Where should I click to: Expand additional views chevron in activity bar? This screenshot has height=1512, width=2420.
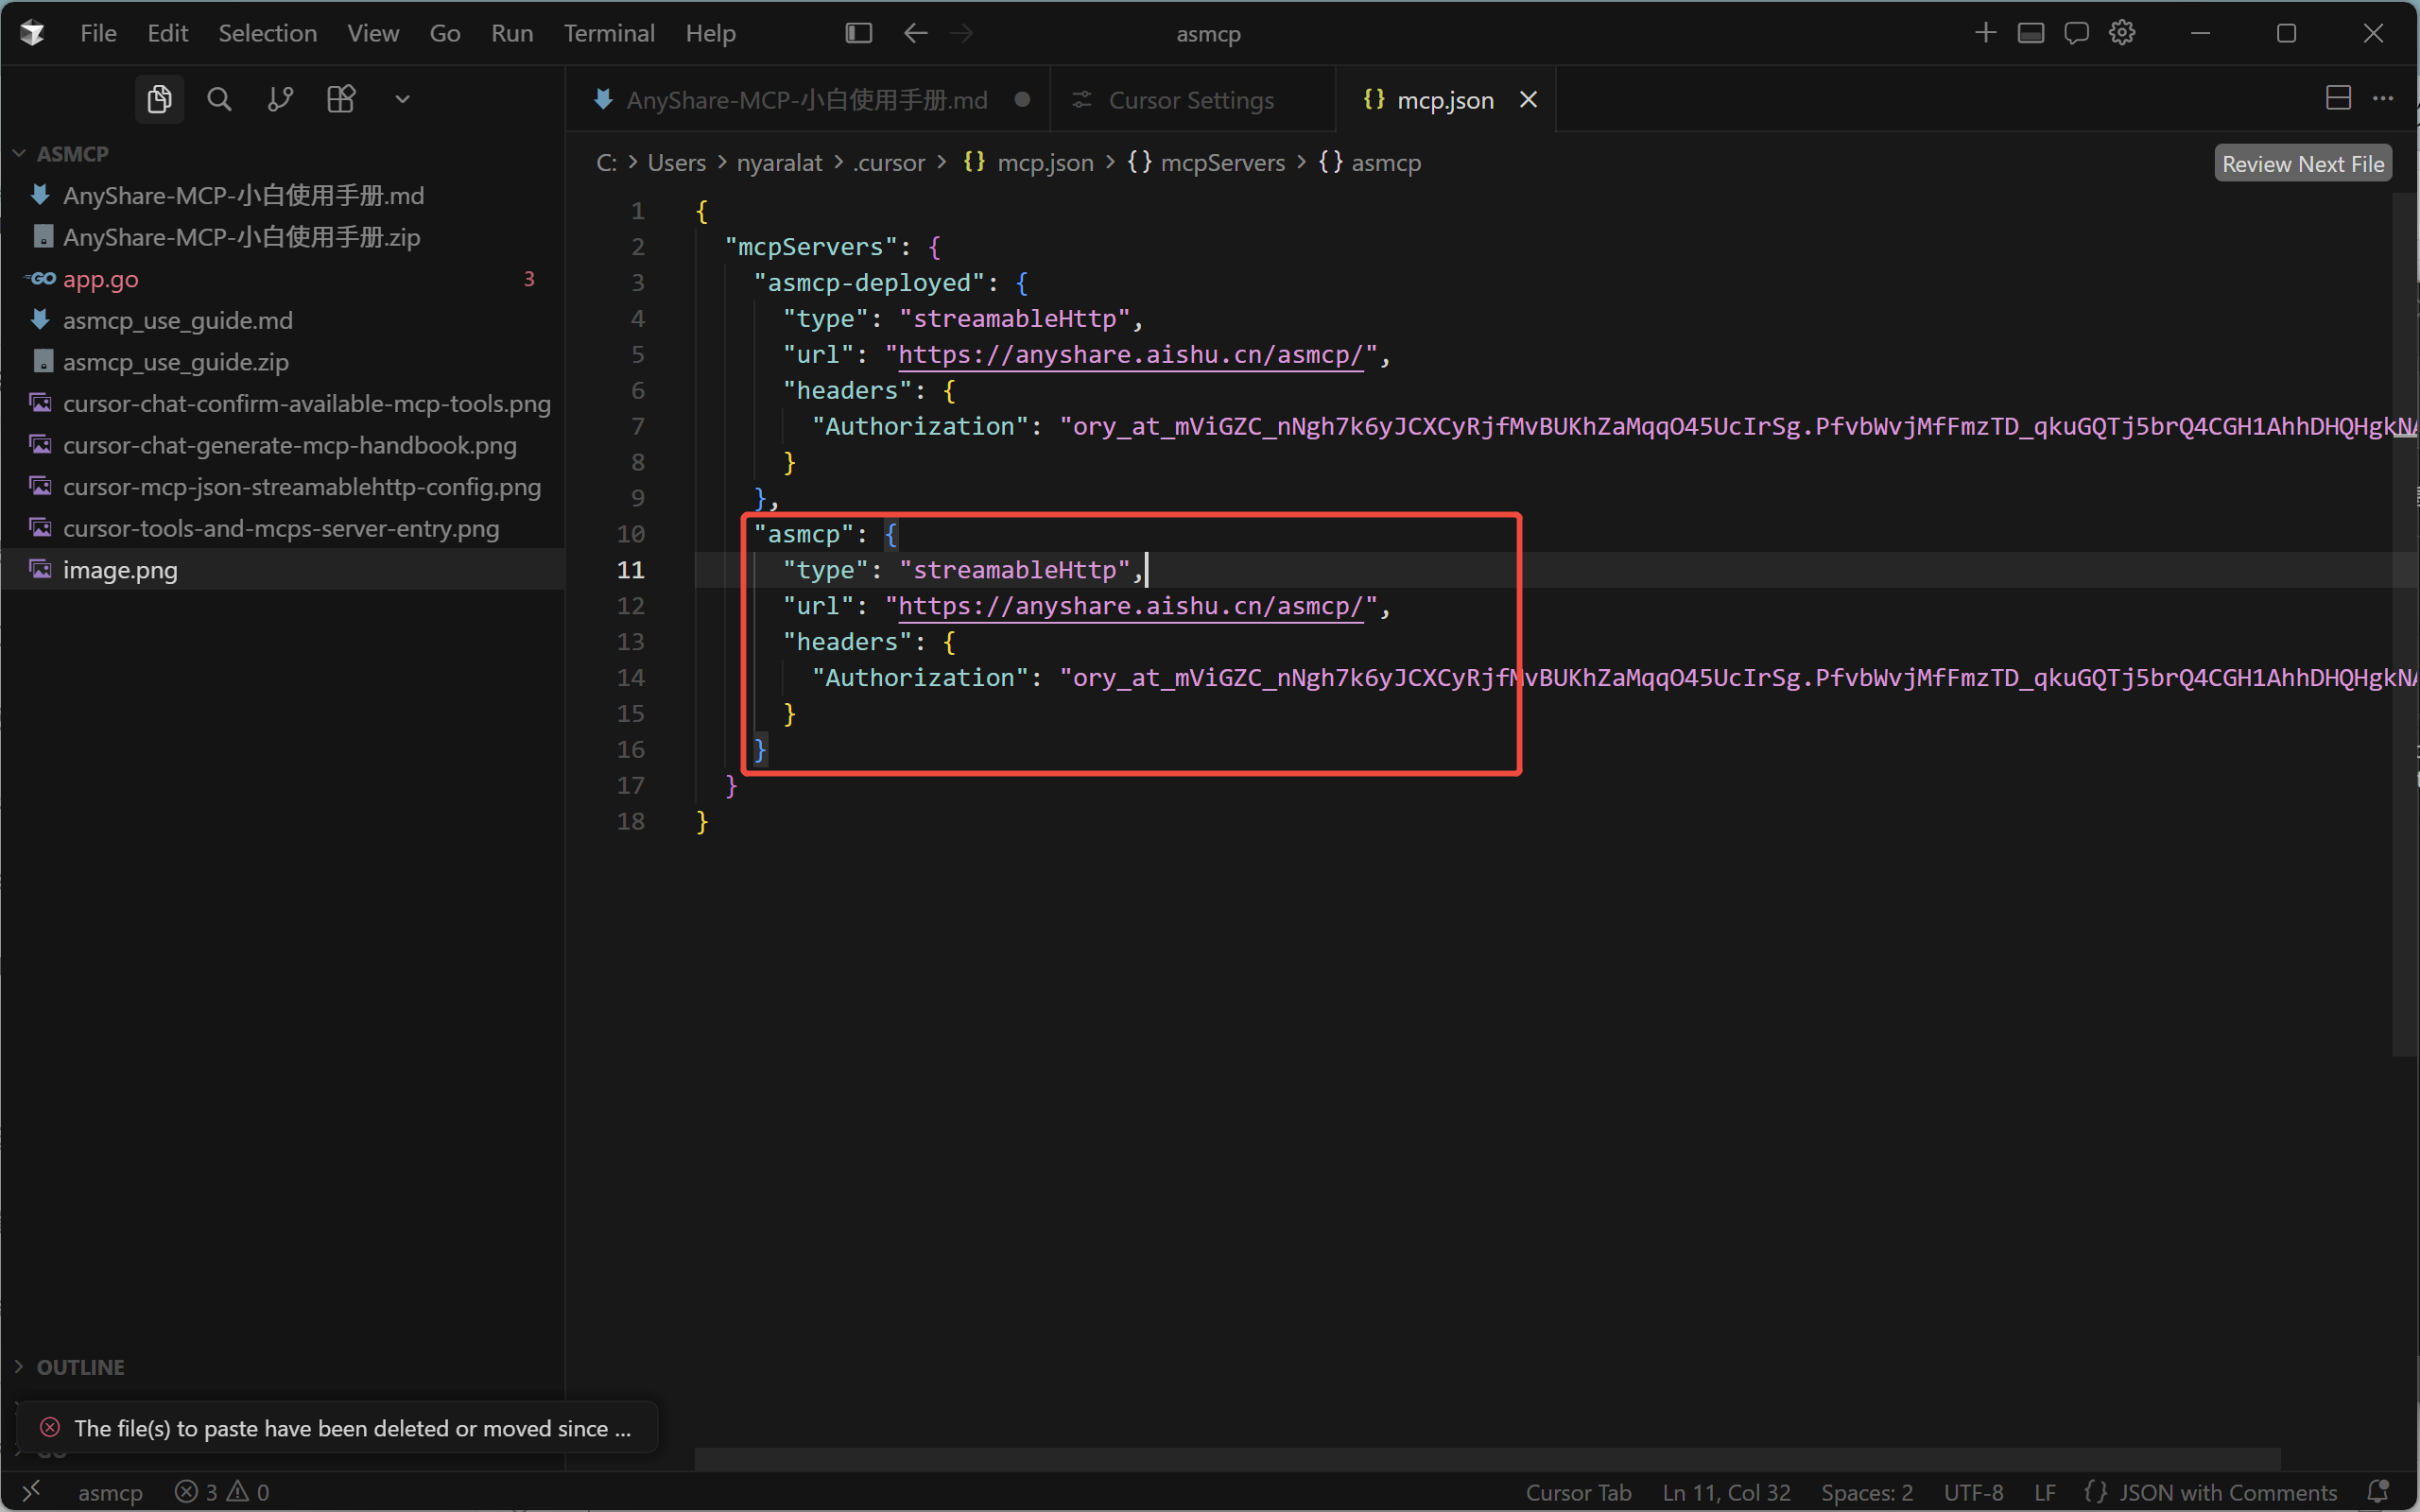[x=402, y=99]
